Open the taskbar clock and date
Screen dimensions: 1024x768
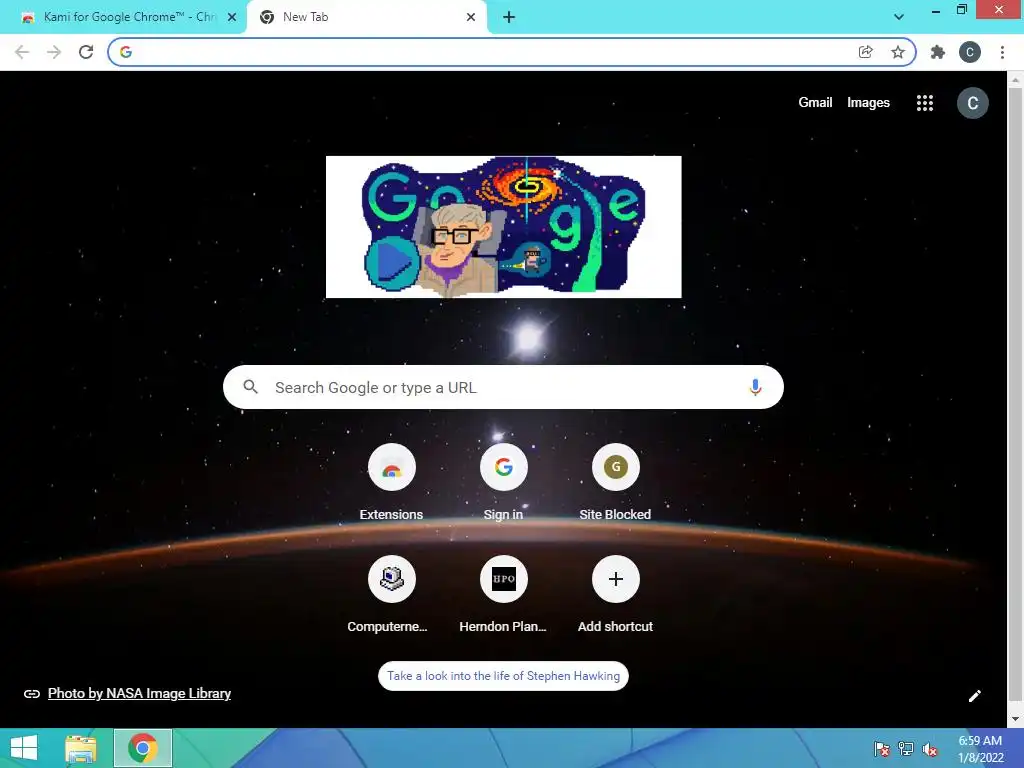click(980, 749)
